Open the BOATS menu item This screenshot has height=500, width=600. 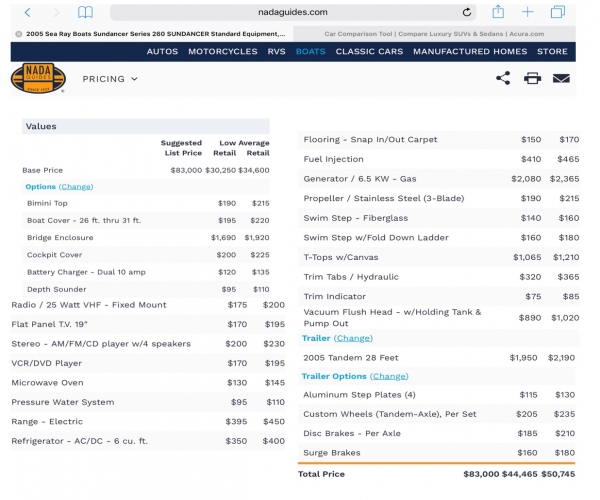[310, 52]
